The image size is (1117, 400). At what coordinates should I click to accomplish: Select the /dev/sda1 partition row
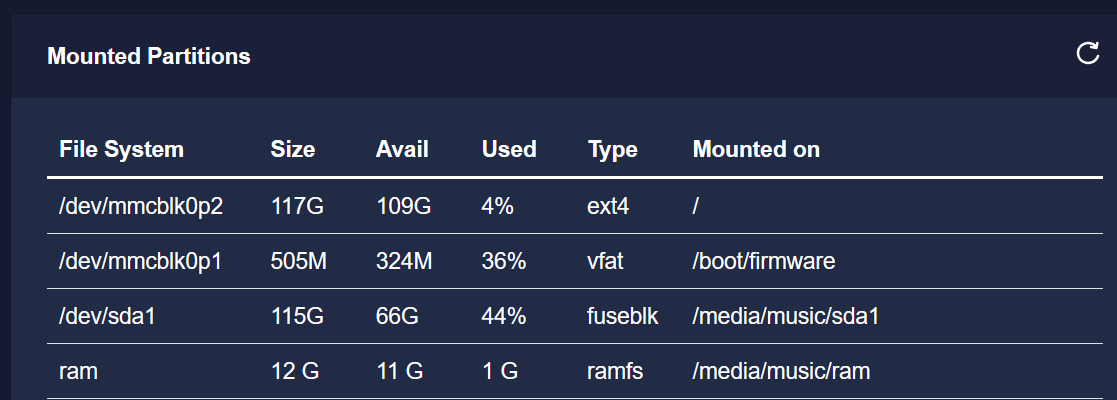coord(575,316)
